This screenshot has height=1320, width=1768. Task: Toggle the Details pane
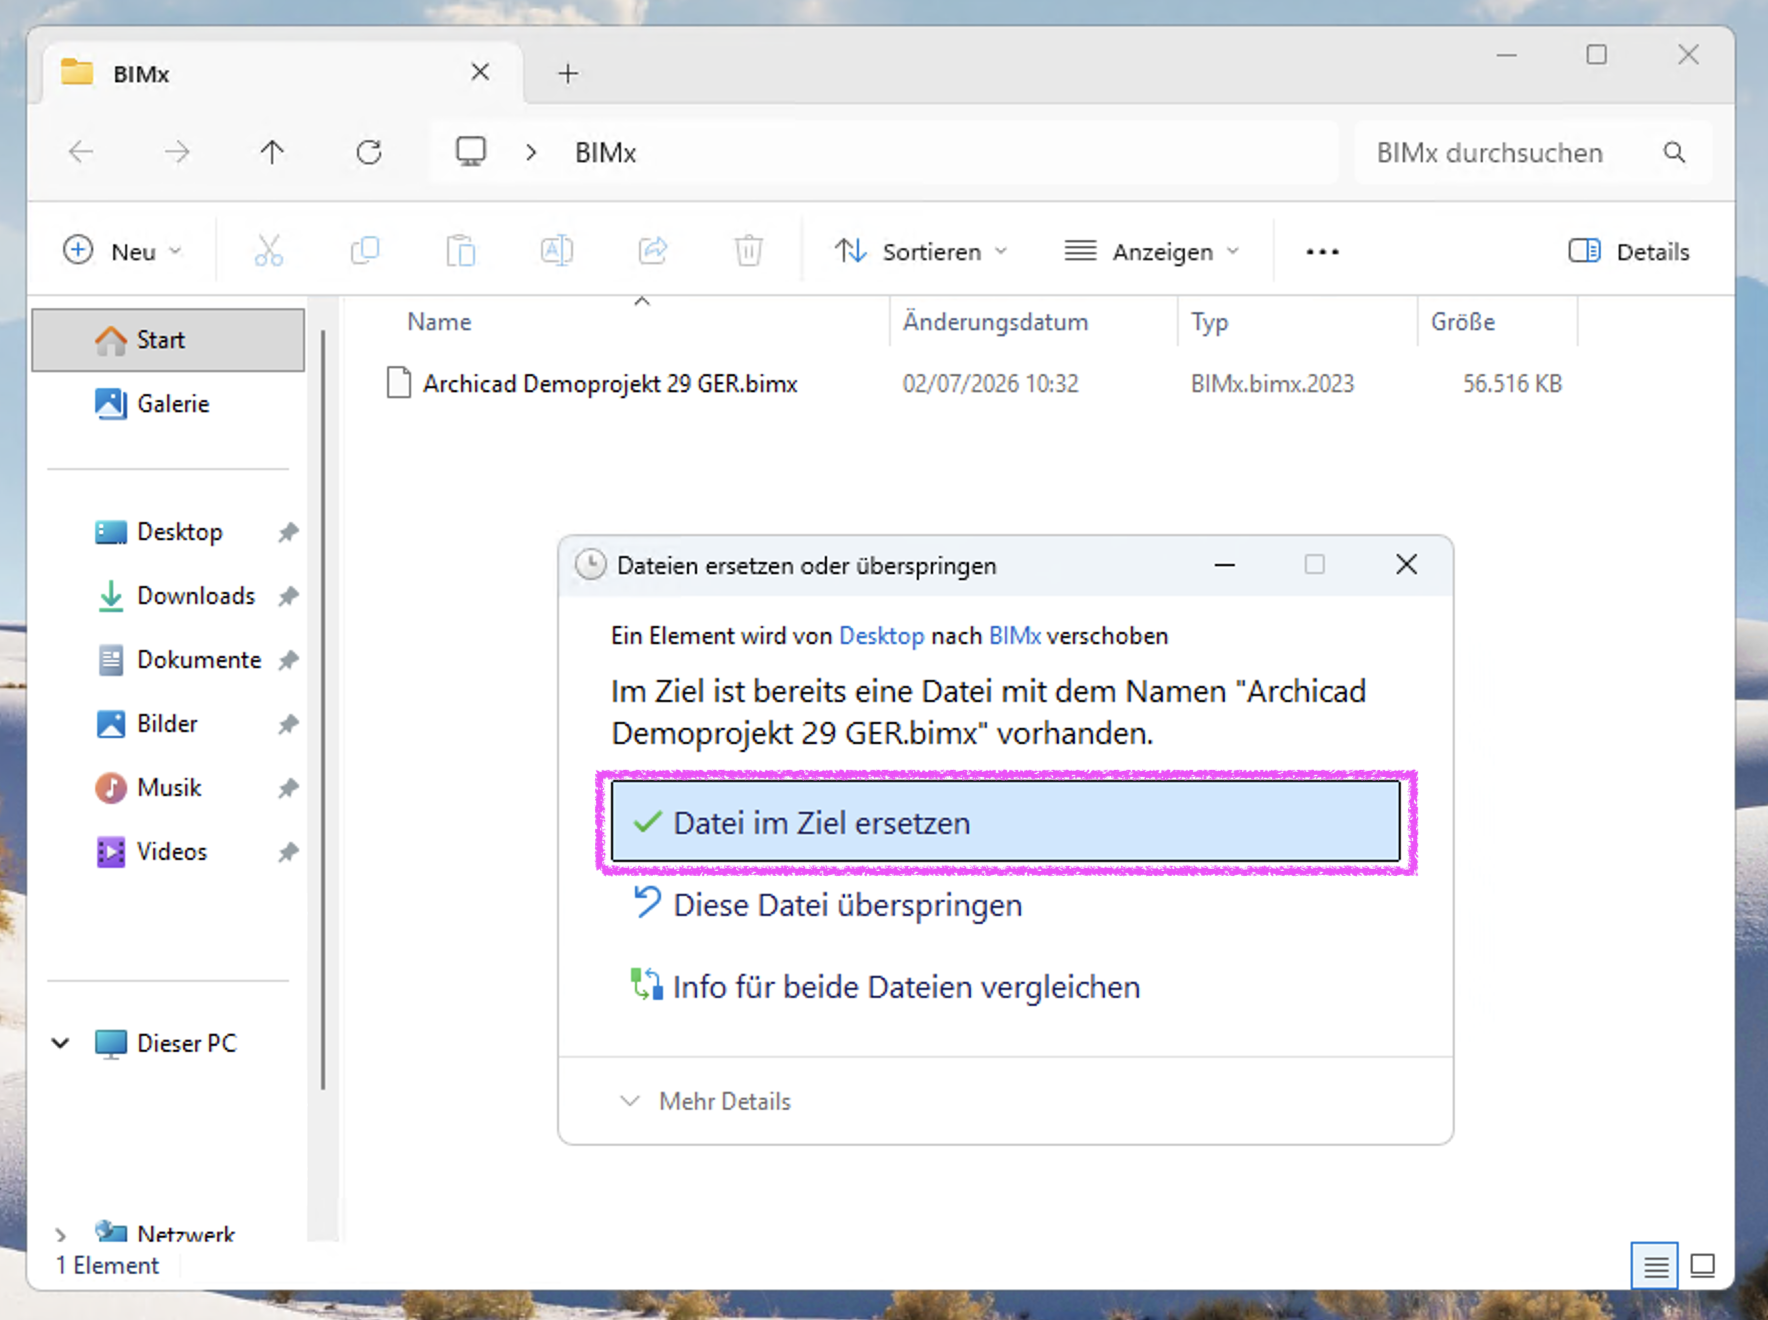click(1628, 251)
